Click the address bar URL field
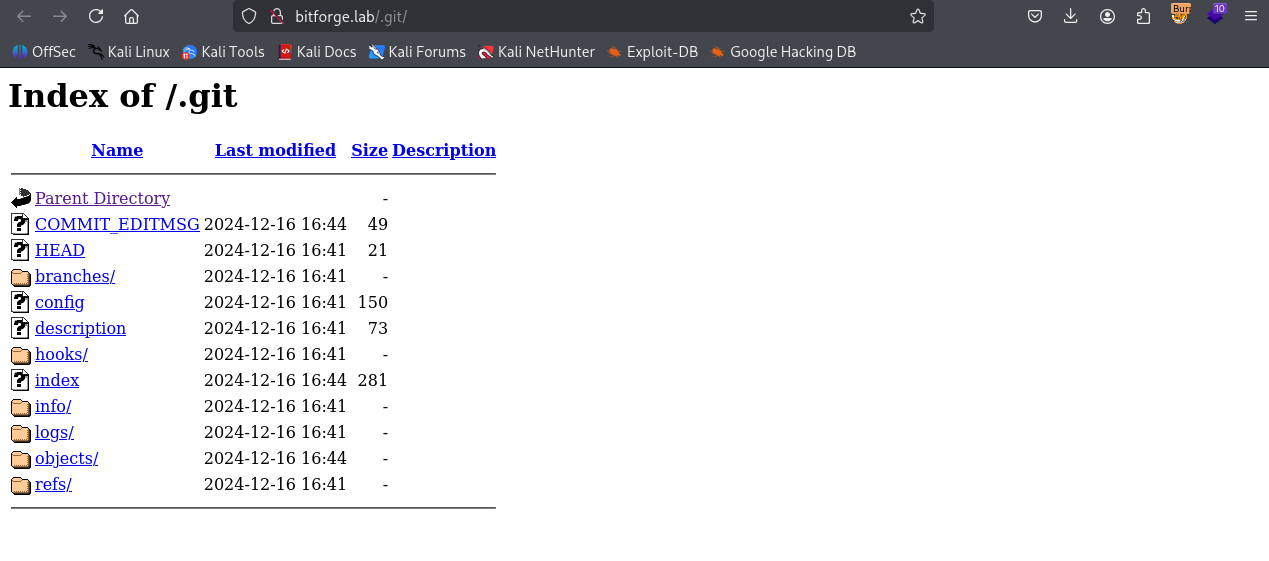This screenshot has height=561, width=1269. [600, 16]
